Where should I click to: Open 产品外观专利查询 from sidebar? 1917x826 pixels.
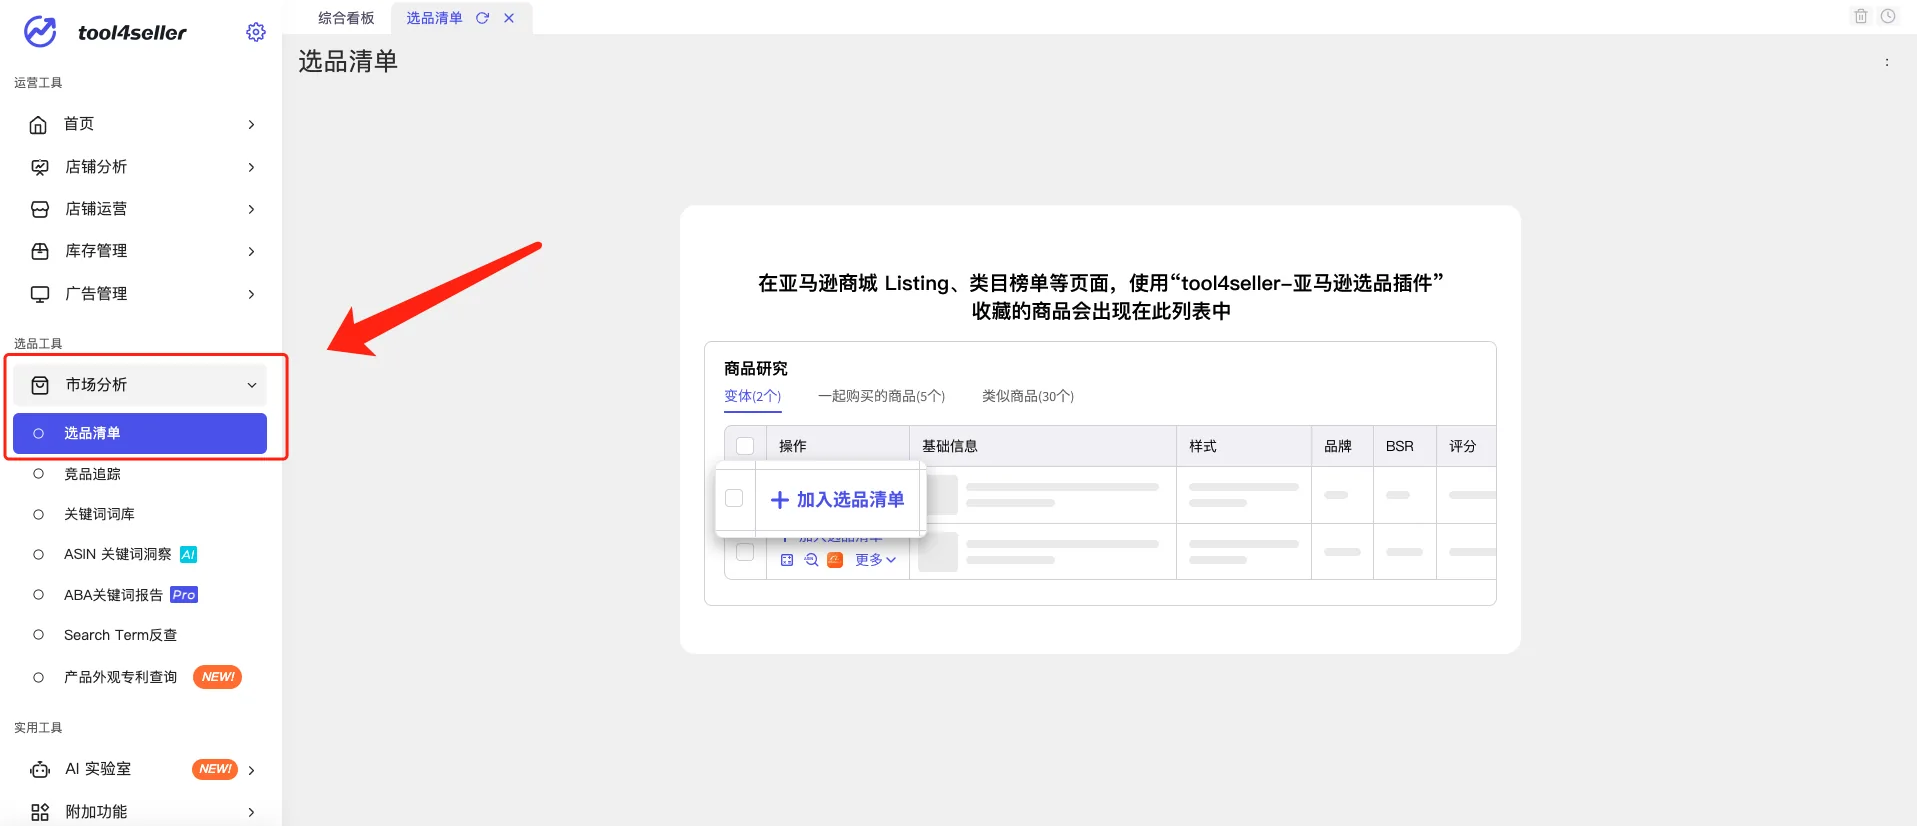(x=120, y=677)
